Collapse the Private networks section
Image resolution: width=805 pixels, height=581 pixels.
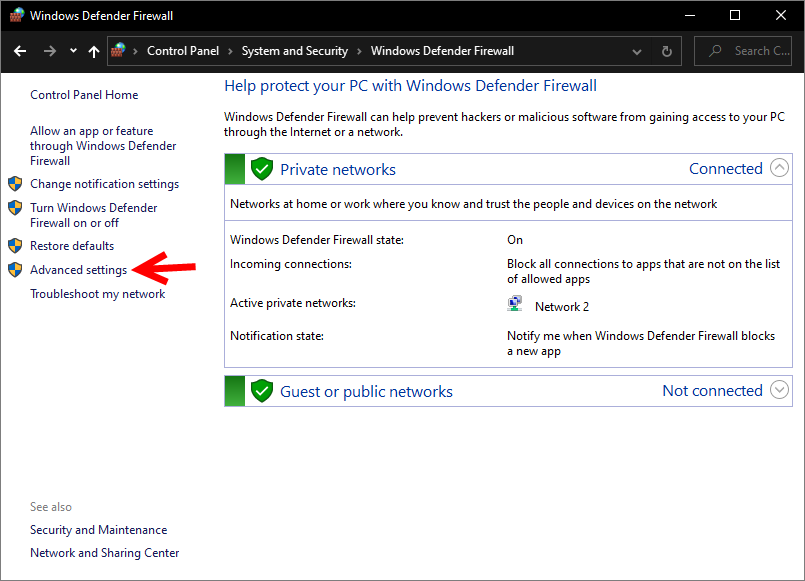click(x=779, y=168)
